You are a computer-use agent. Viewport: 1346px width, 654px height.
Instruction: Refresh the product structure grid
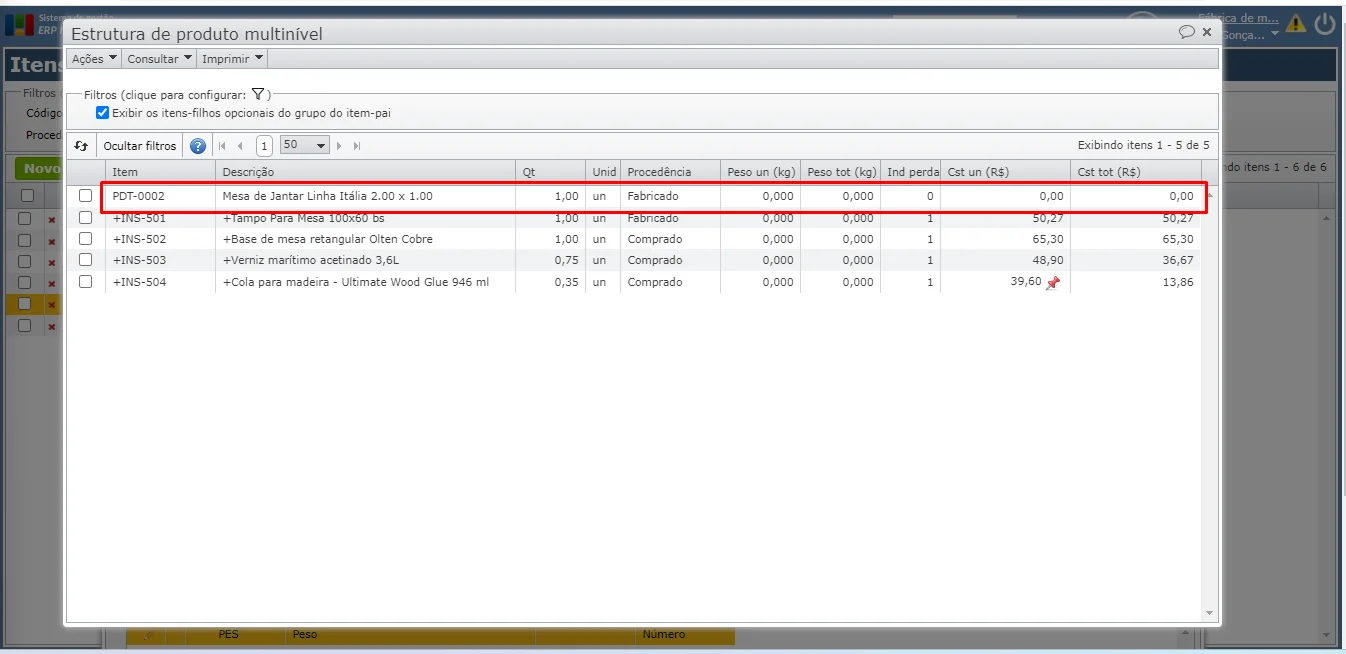point(82,146)
